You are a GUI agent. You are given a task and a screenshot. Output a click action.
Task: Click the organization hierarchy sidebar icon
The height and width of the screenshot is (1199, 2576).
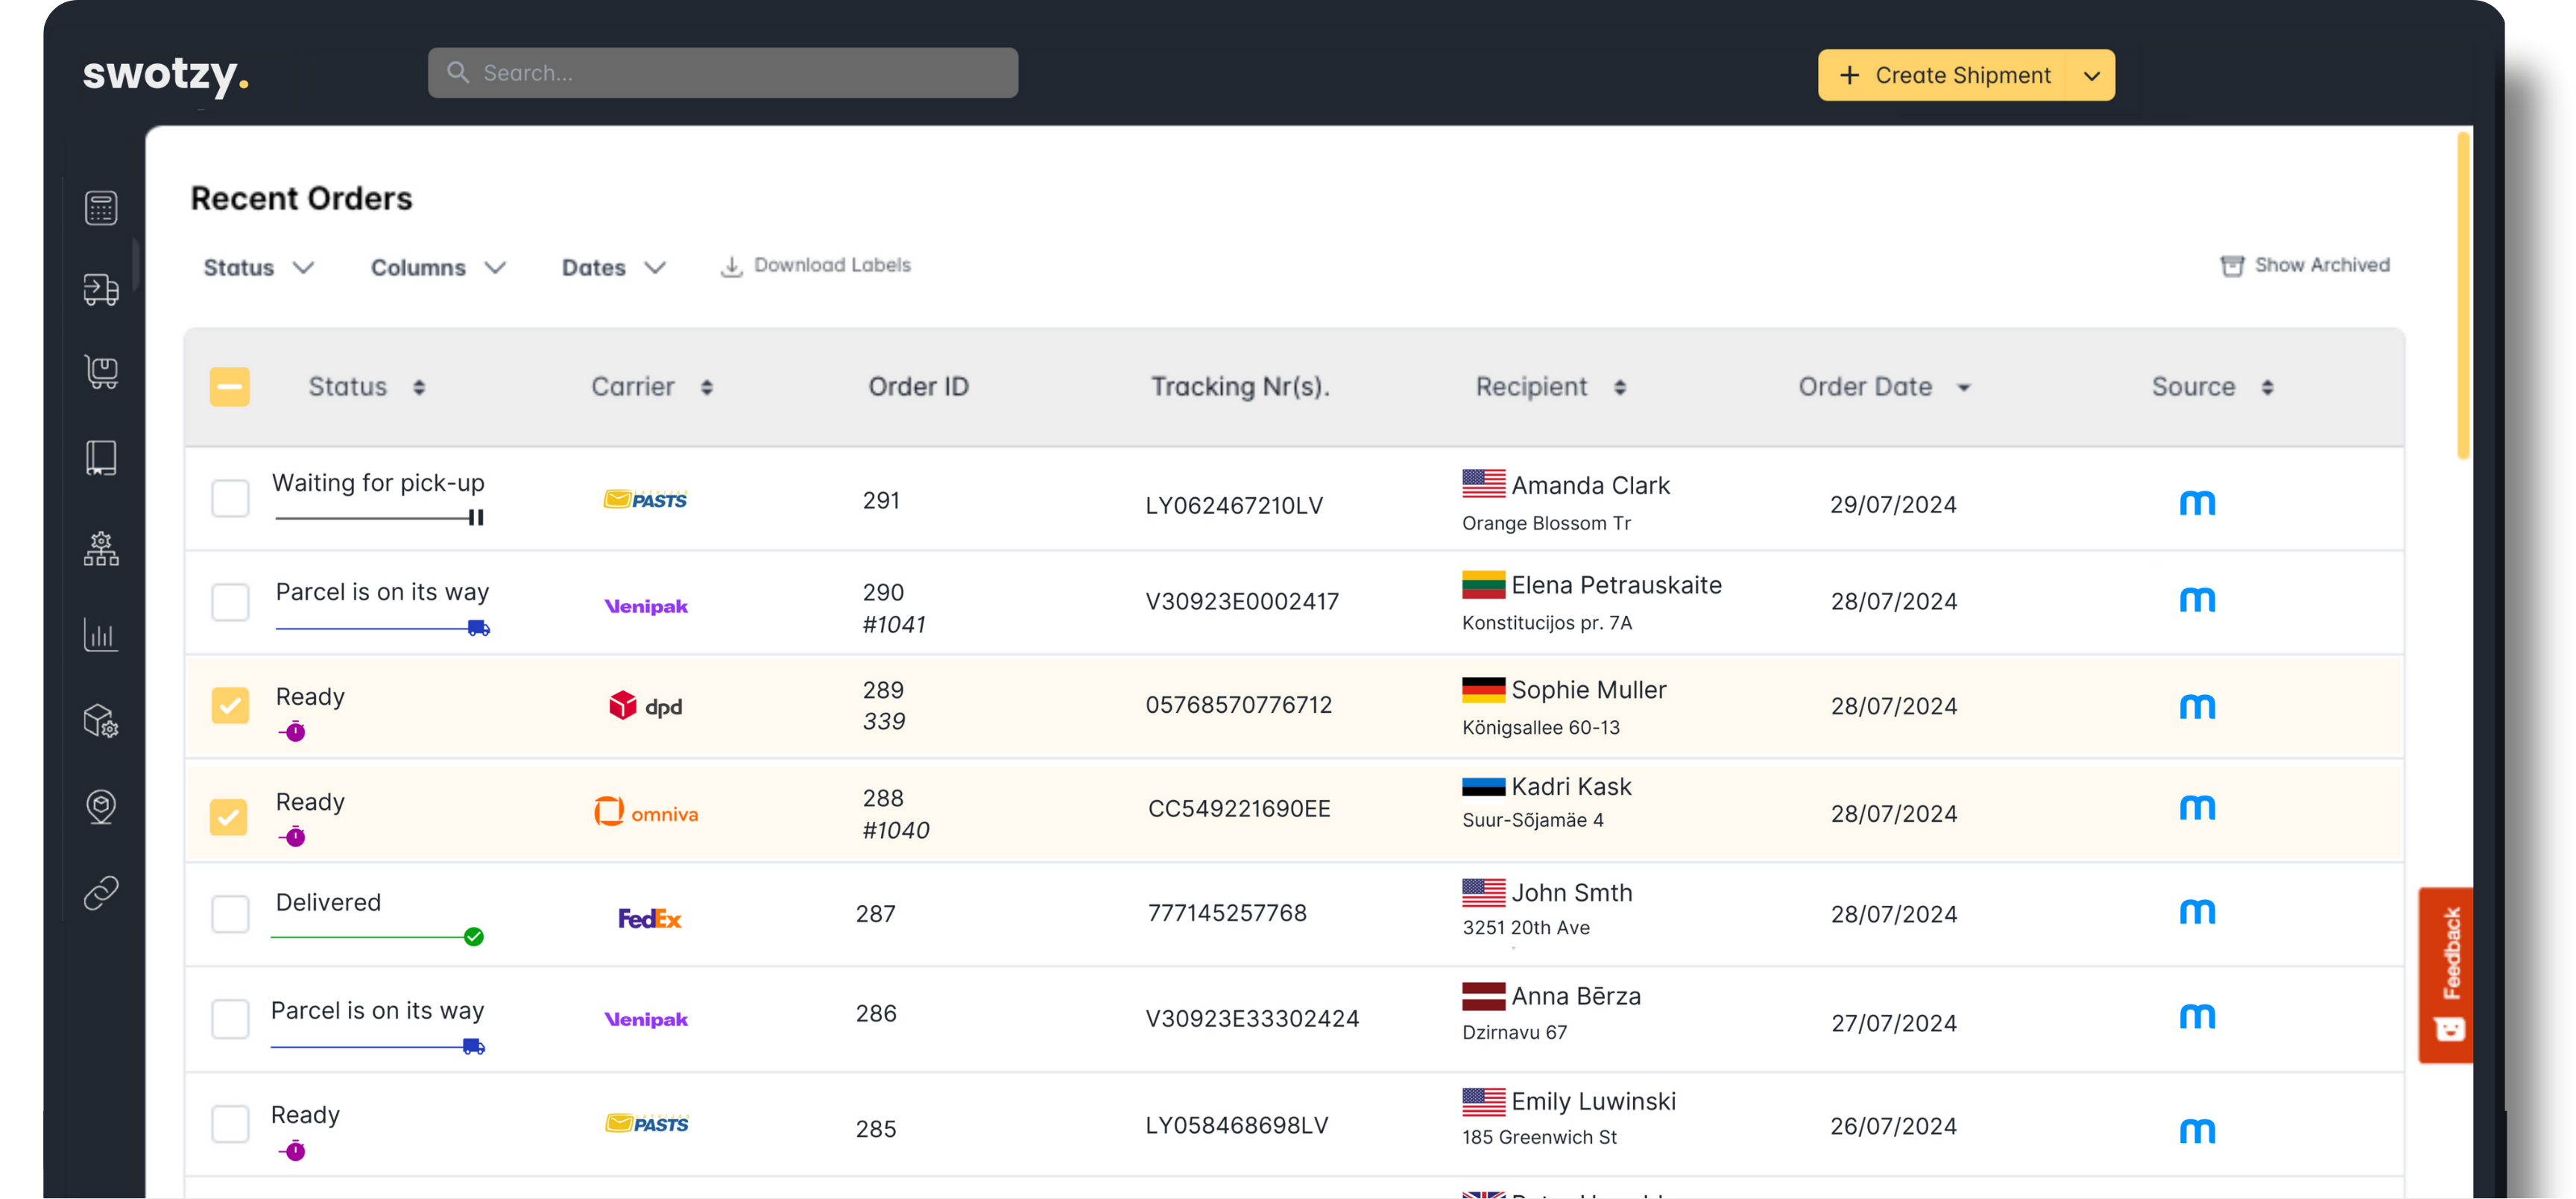[x=101, y=548]
